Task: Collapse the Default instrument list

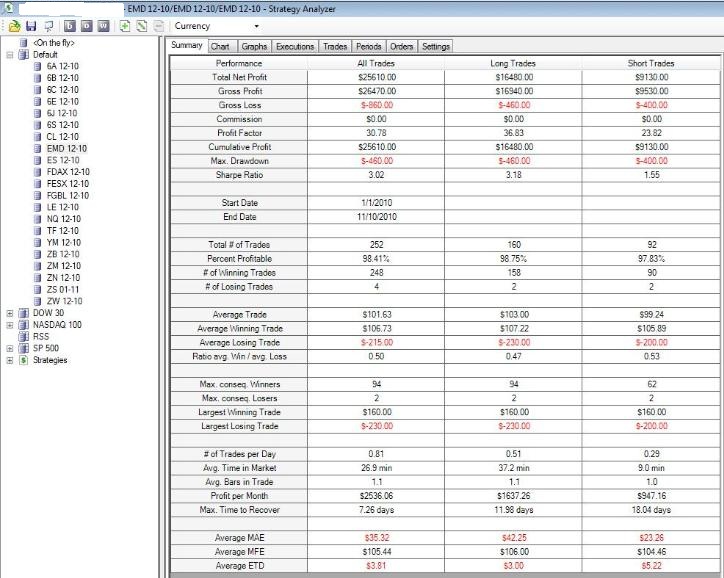Action: (10, 55)
